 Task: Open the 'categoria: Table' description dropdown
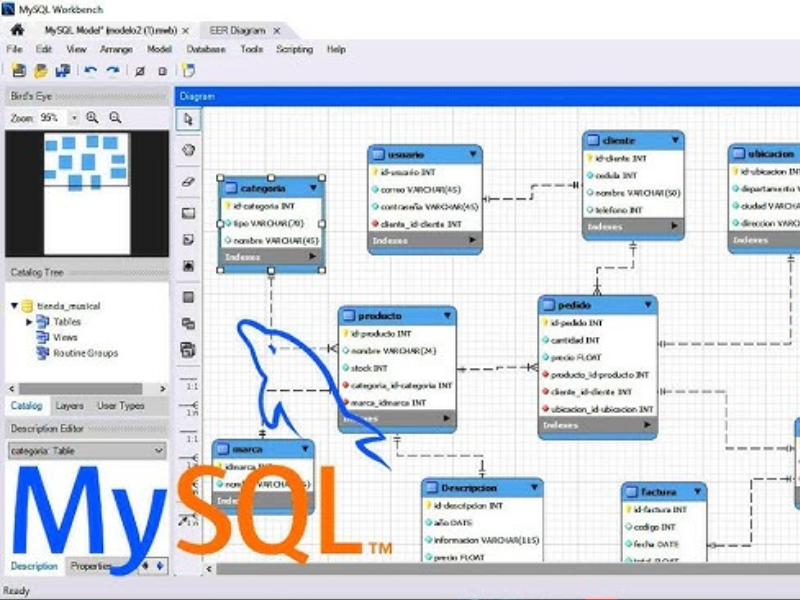(x=159, y=451)
